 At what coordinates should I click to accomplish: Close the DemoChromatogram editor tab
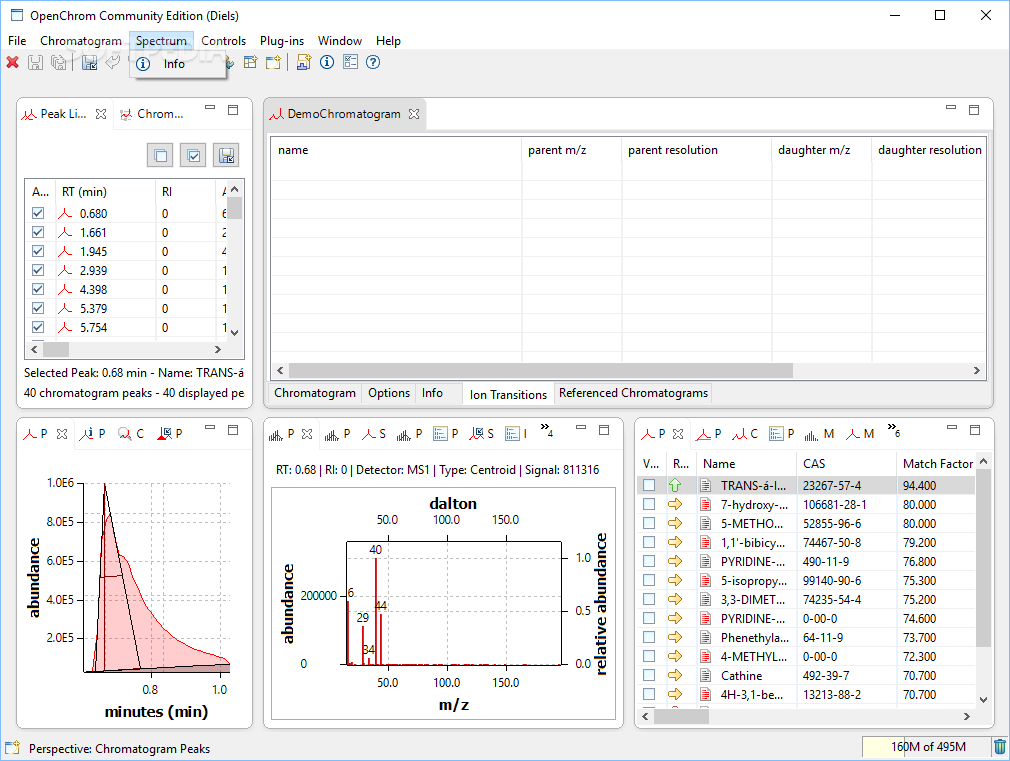click(x=414, y=113)
